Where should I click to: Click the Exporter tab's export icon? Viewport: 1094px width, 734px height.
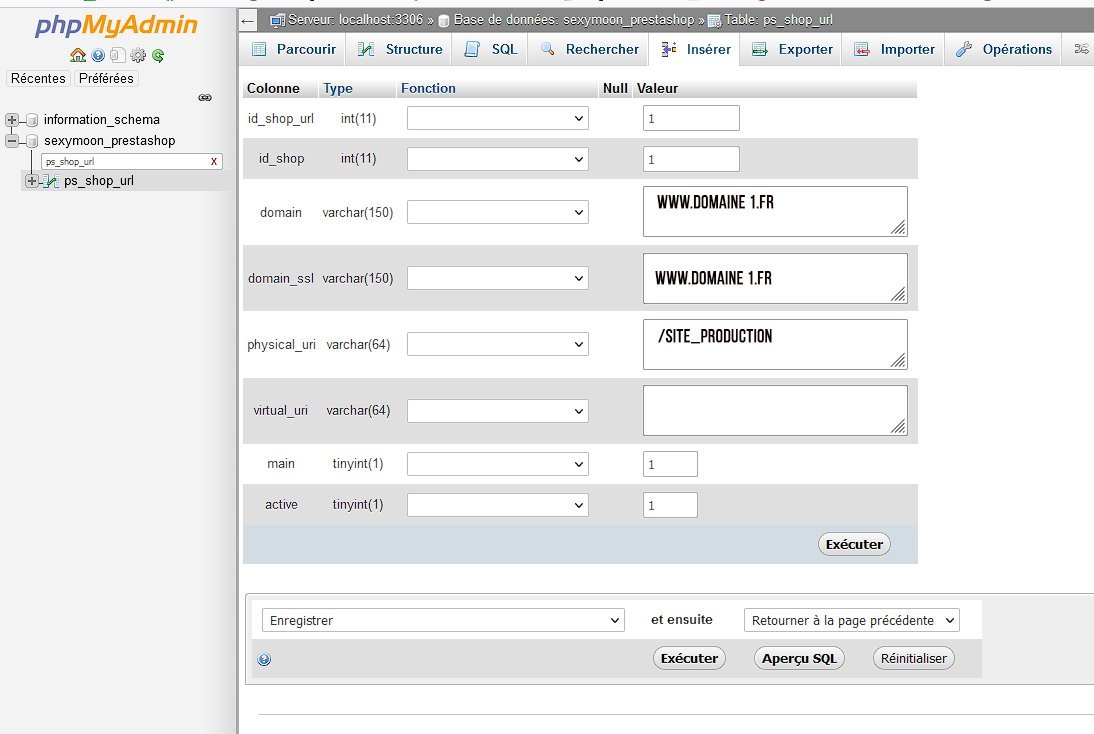[x=760, y=49]
